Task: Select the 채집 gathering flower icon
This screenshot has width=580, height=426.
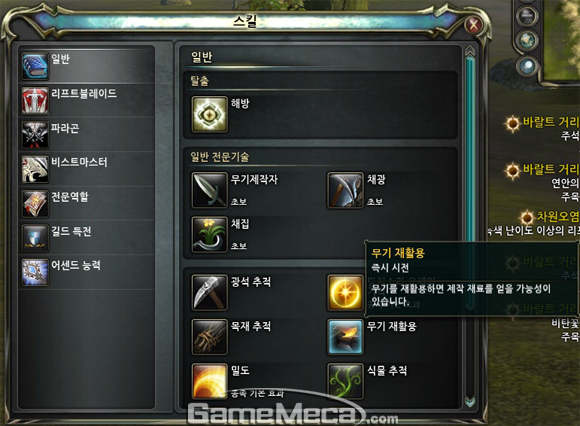Action: click(209, 234)
